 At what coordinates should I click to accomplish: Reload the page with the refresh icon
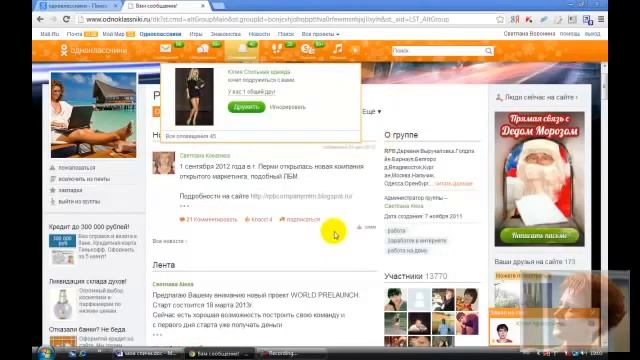point(66,19)
